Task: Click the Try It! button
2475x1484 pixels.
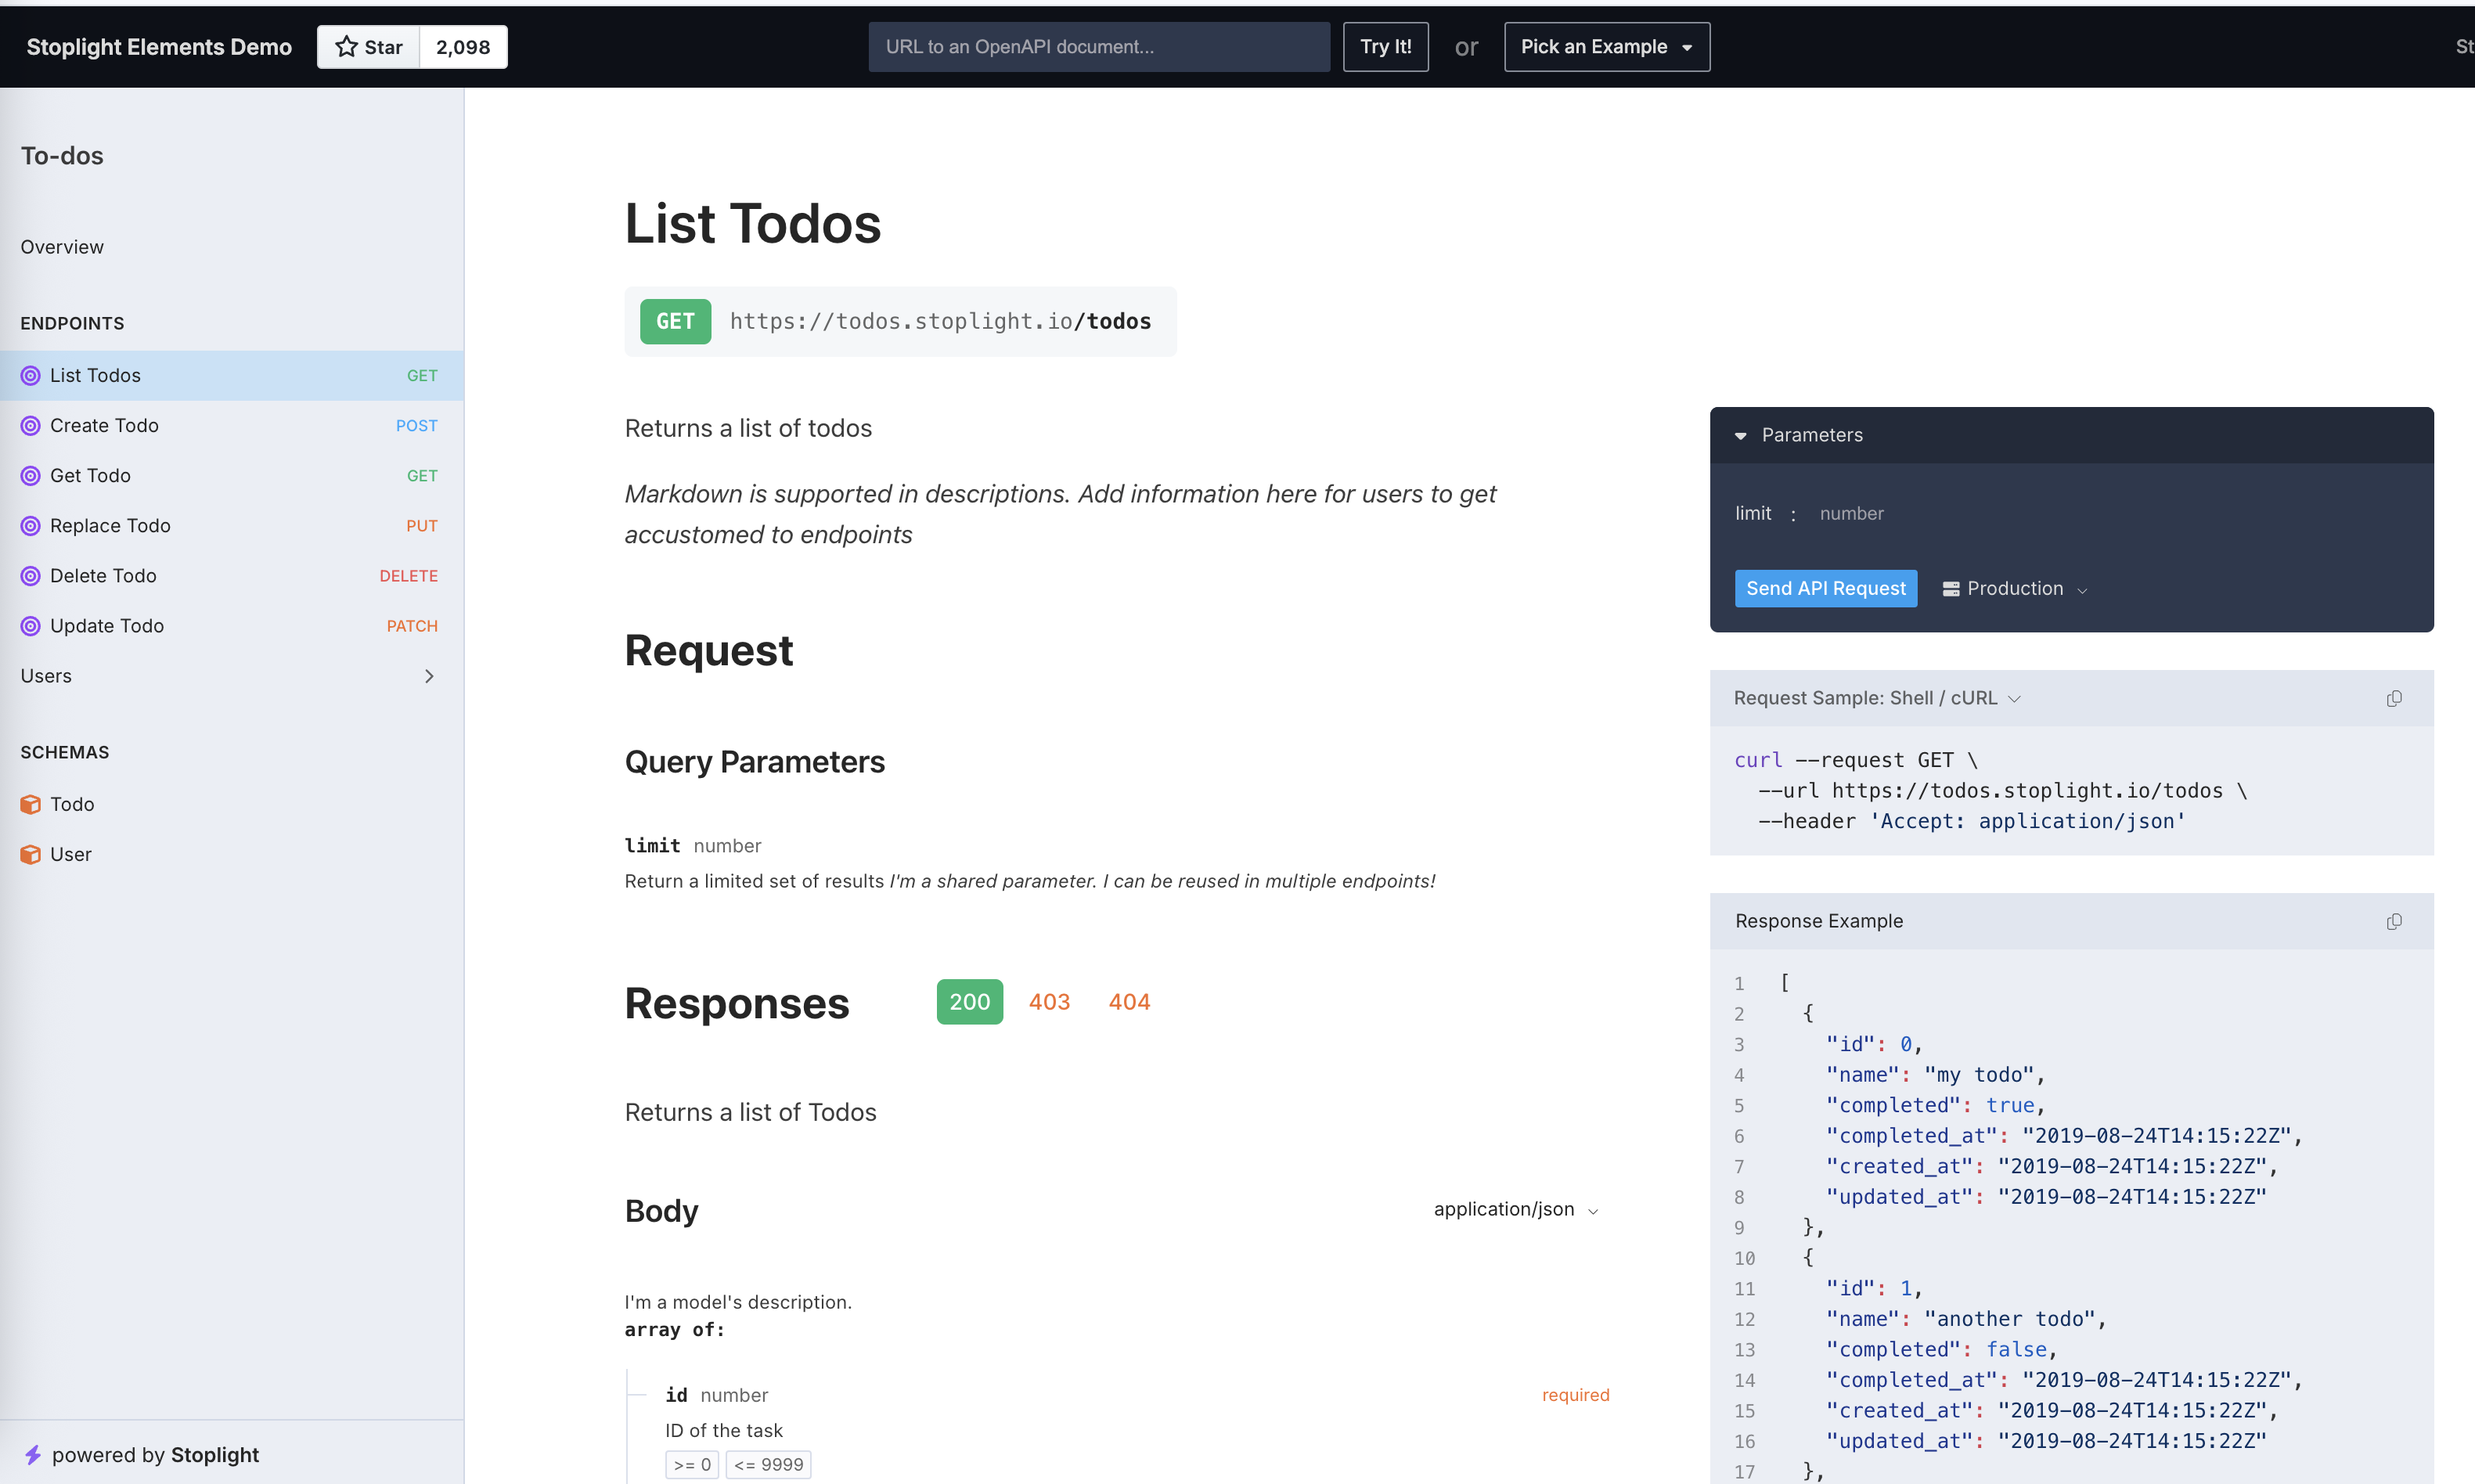Action: (1385, 47)
